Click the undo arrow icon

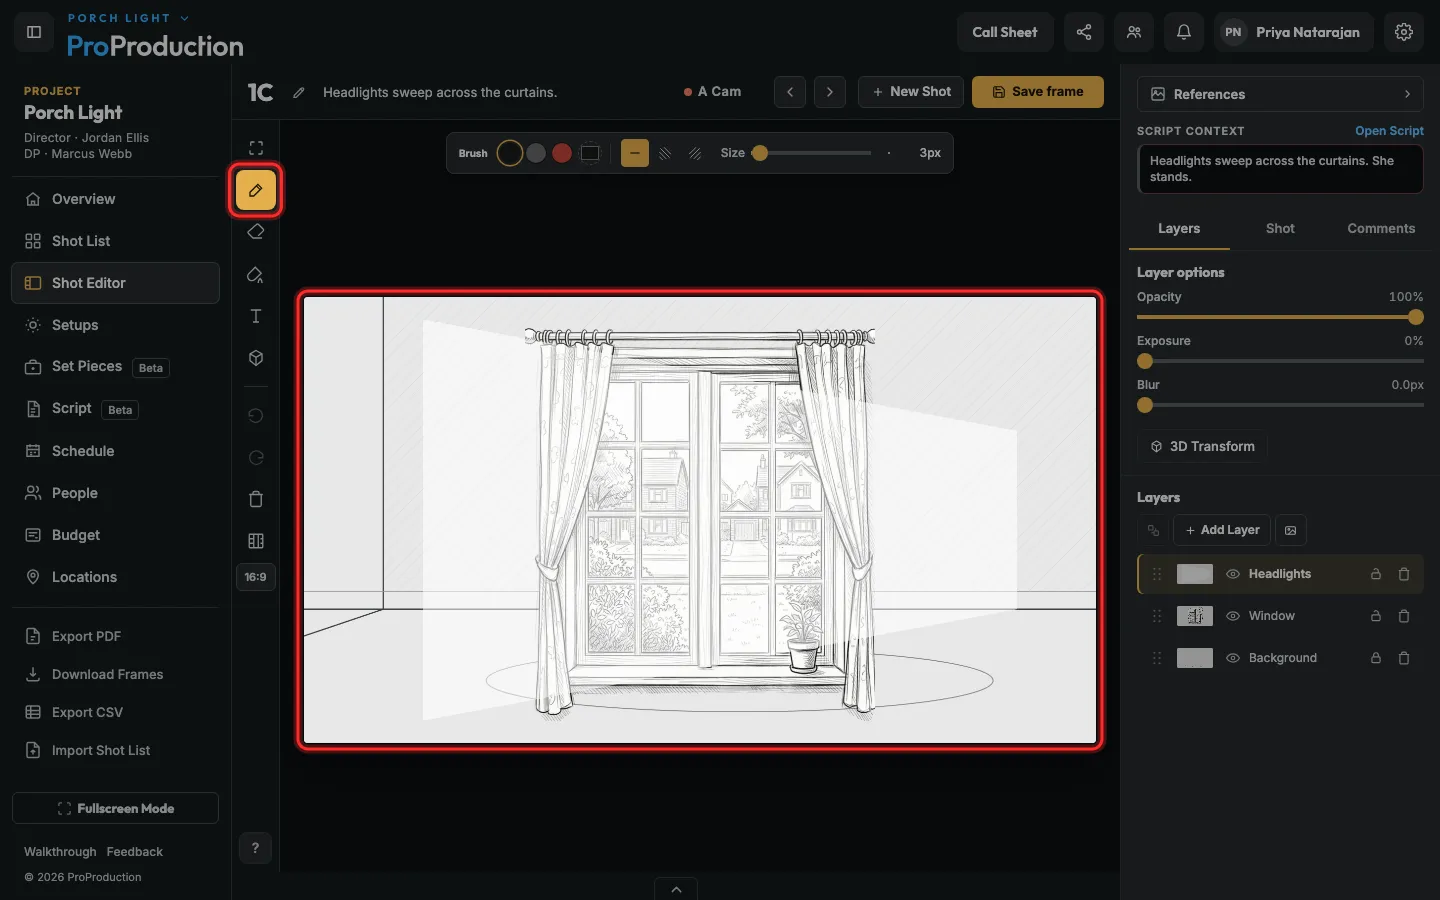click(256, 416)
